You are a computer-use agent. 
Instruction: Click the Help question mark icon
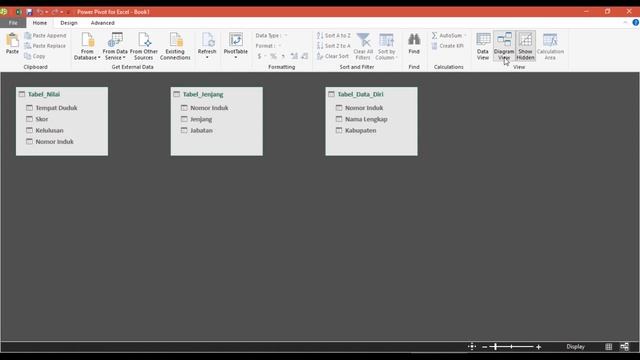point(636,23)
